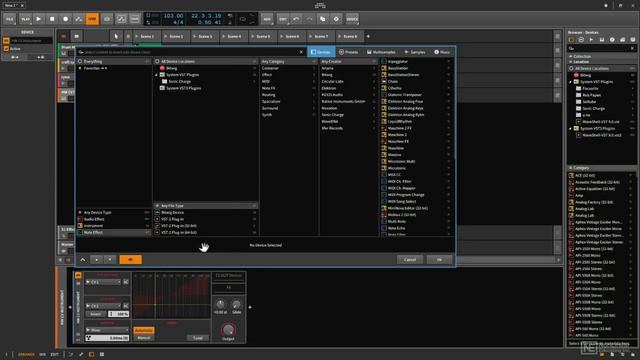Select Favorites in the collection column
Image resolution: width=640 pixels, height=360 pixels.
pyautogui.click(x=114, y=68)
